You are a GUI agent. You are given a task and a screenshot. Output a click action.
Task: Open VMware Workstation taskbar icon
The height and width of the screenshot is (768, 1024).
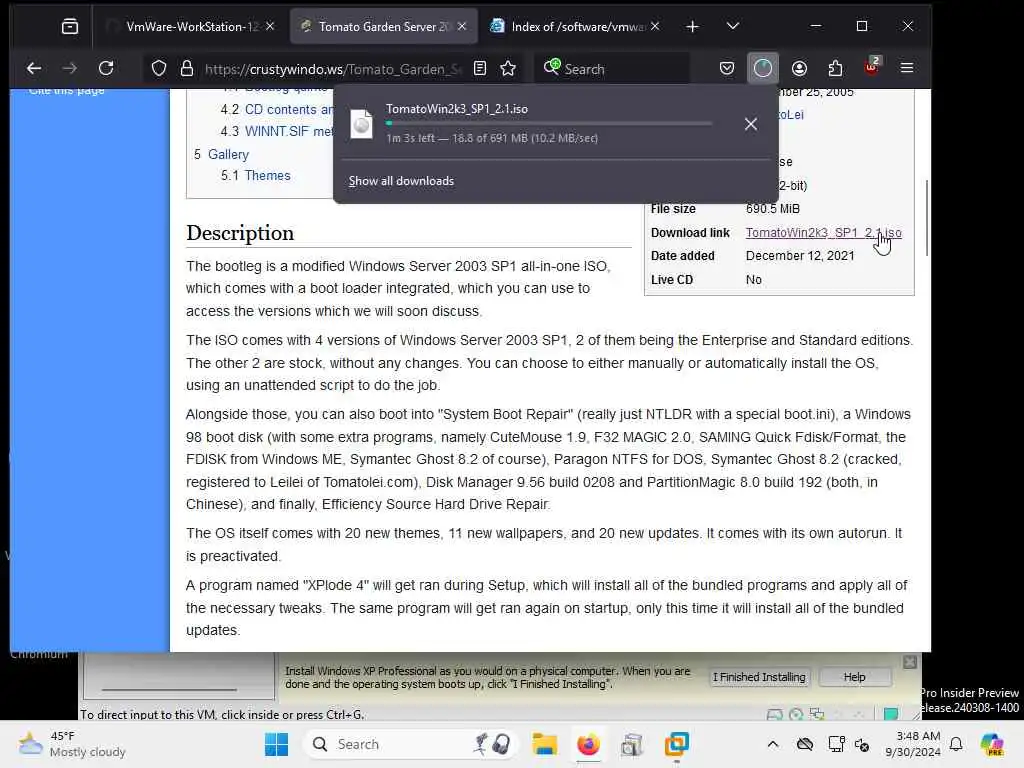(677, 744)
